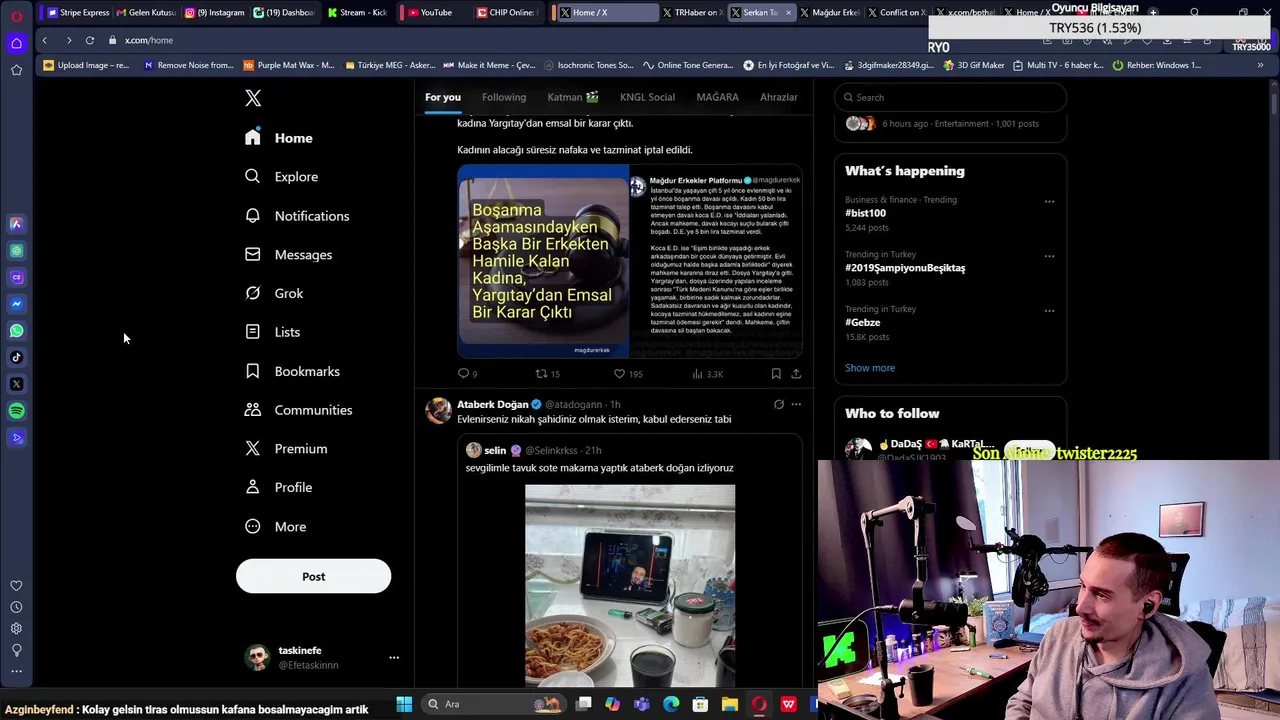Reload the x.com page
The image size is (1280, 720).
coord(90,40)
